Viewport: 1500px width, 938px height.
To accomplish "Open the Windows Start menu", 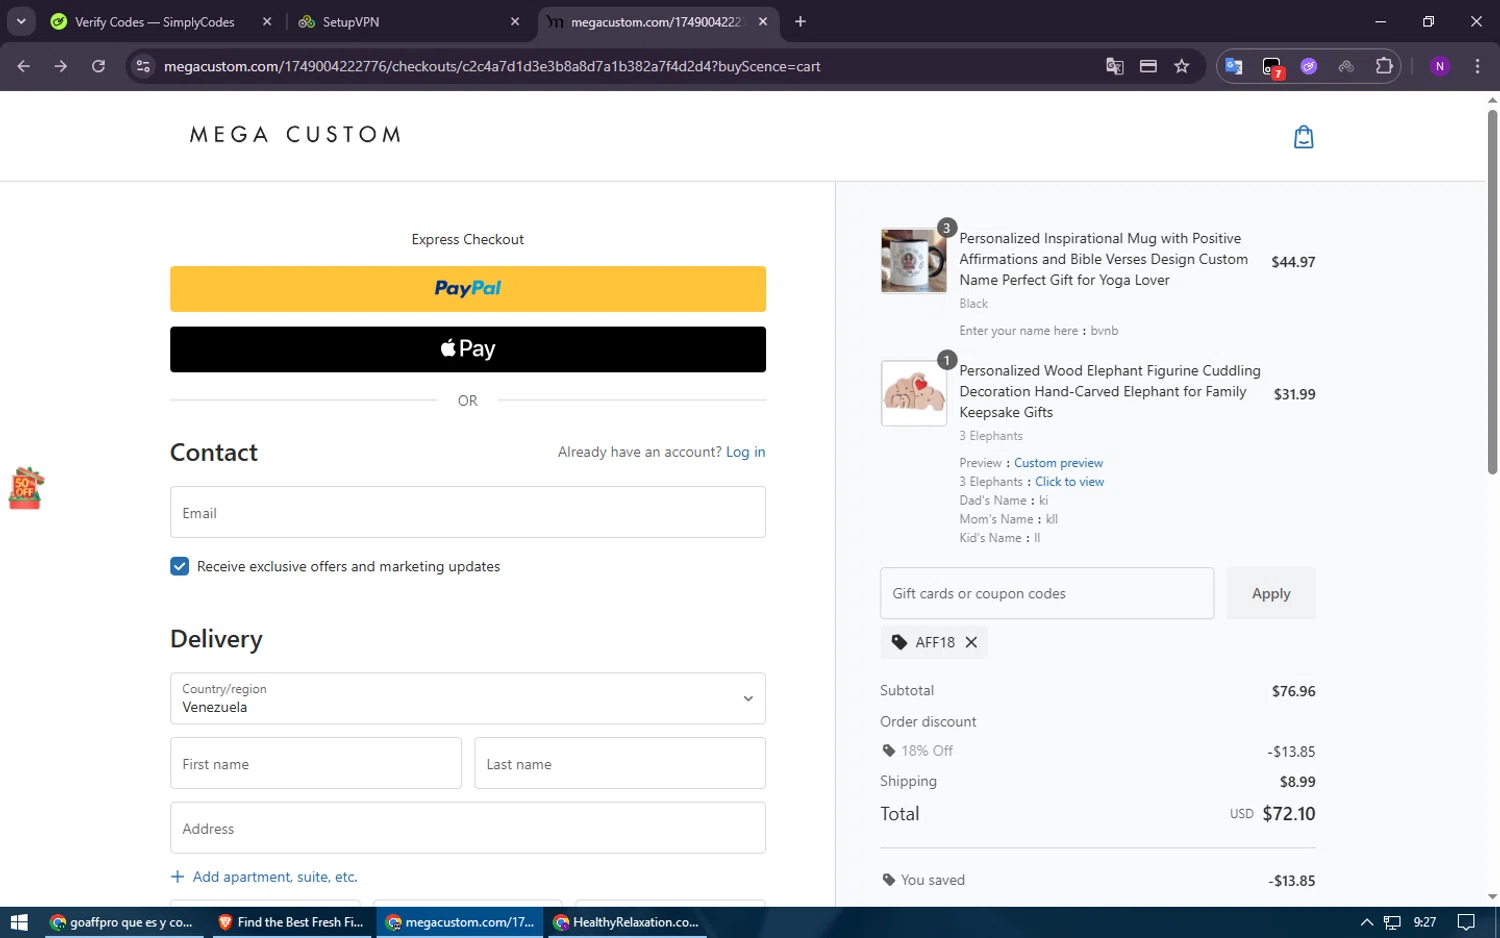I will click(x=19, y=922).
